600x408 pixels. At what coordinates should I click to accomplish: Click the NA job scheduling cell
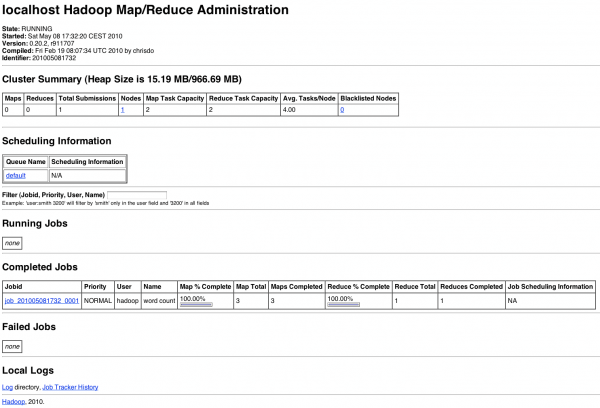click(550, 301)
